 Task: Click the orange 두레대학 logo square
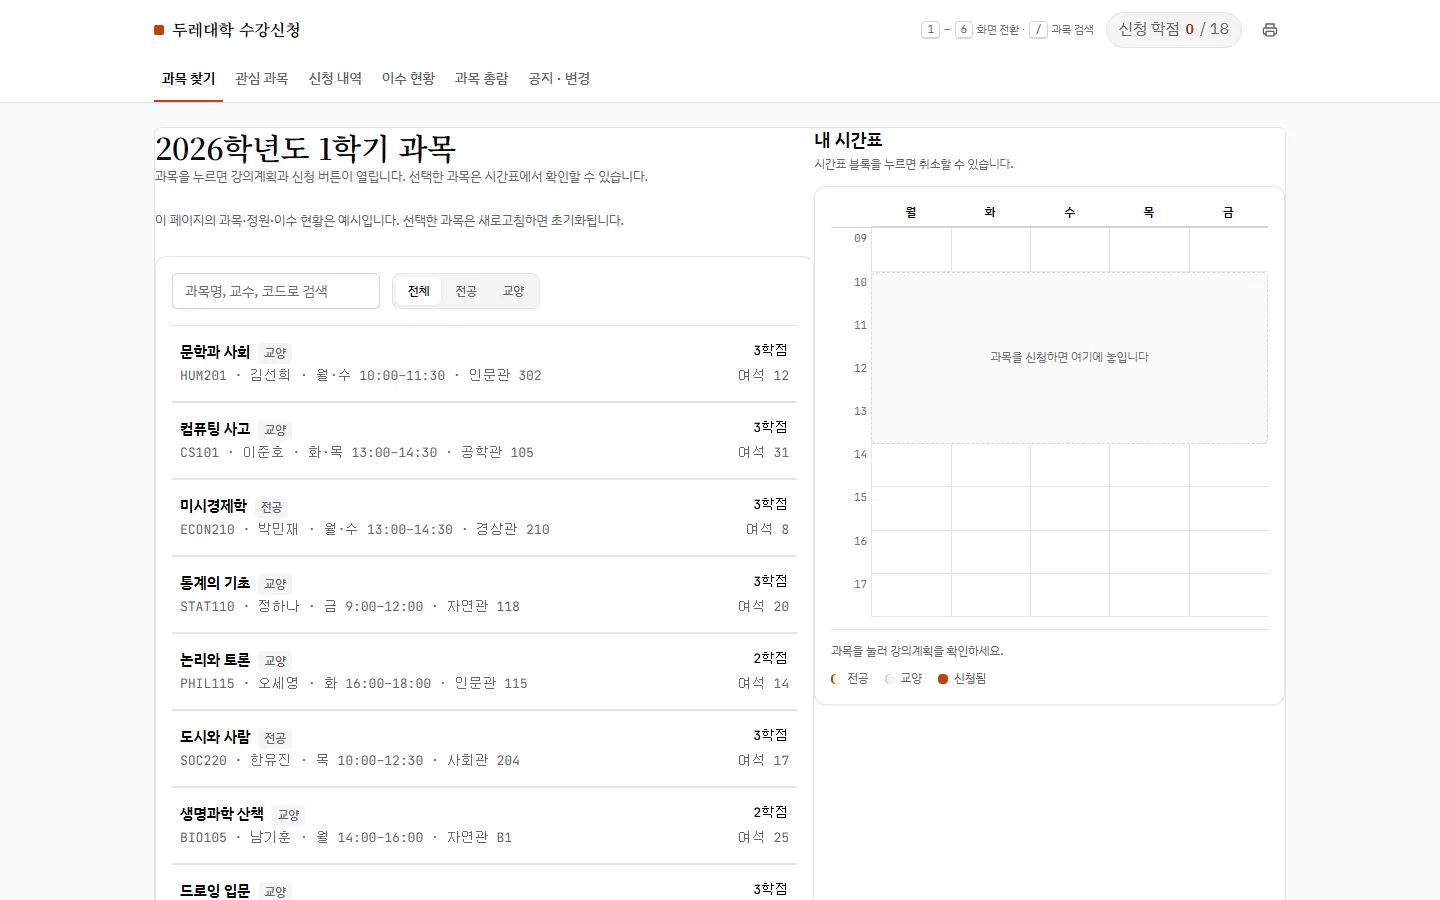click(x=159, y=30)
